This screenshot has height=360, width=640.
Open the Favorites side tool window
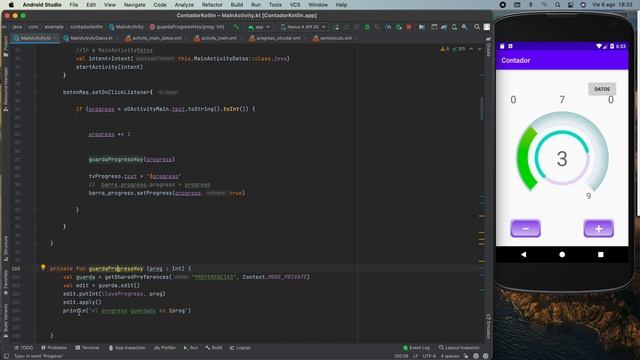coord(5,282)
